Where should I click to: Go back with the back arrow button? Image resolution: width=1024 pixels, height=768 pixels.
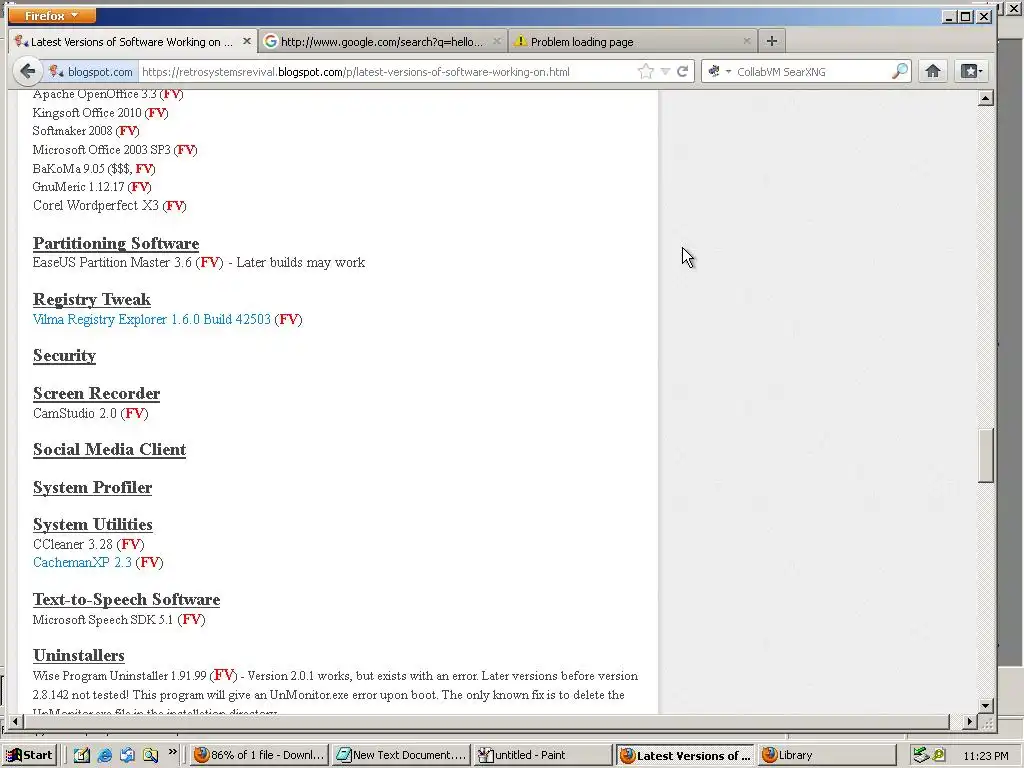27,71
